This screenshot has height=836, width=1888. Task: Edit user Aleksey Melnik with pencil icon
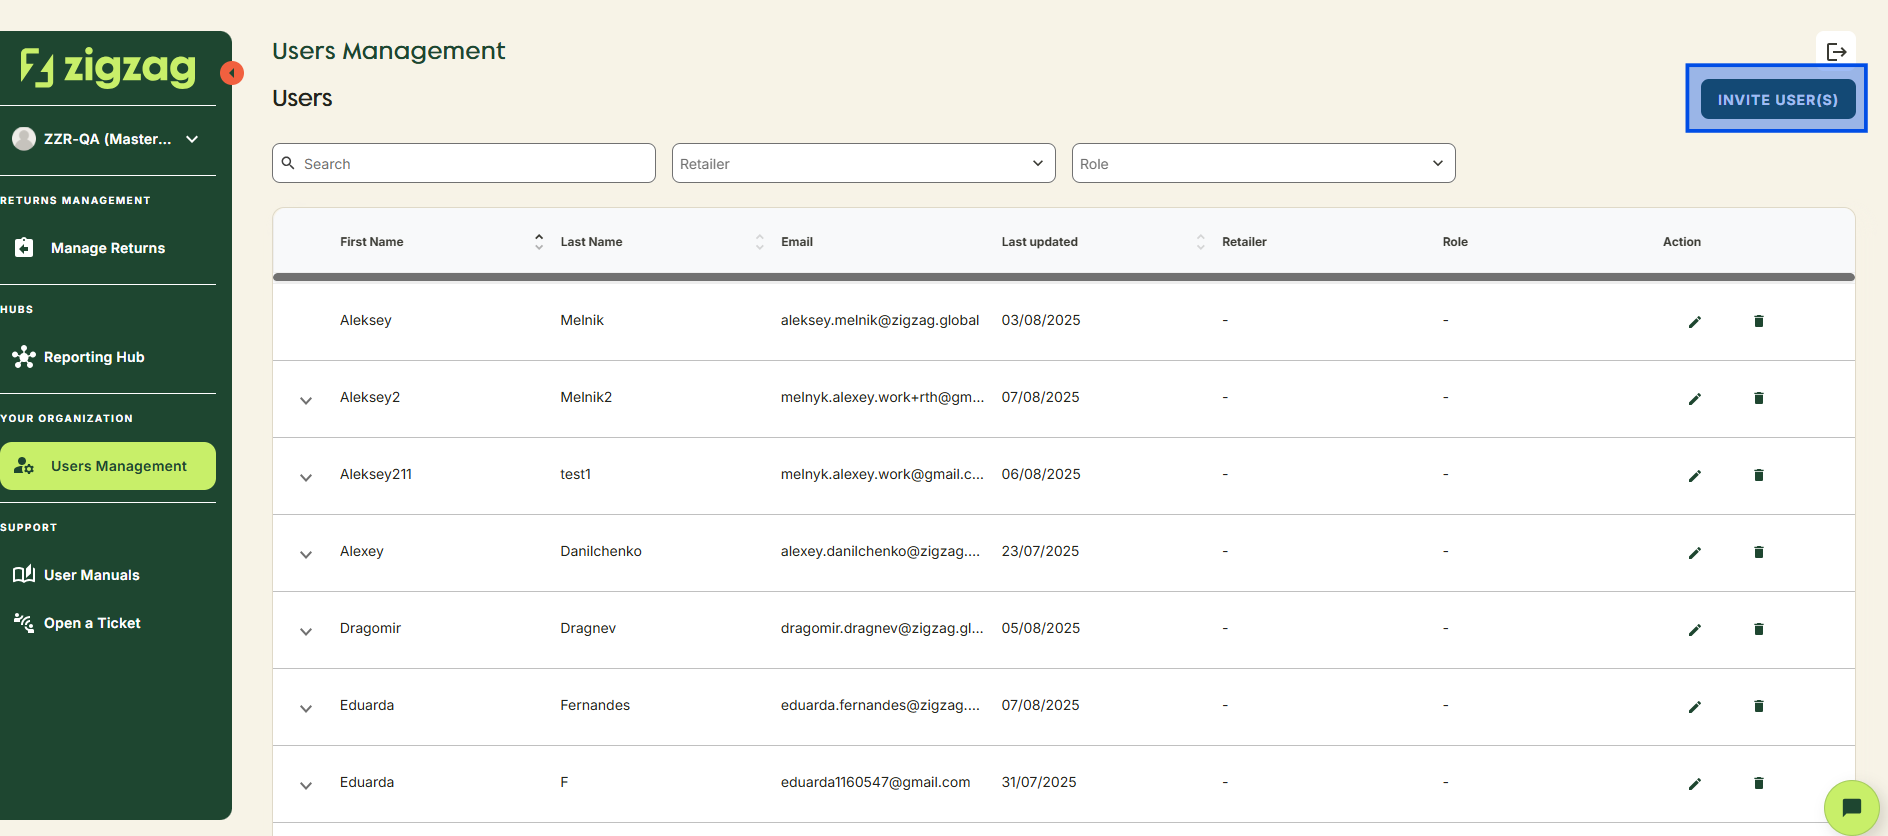tap(1694, 322)
